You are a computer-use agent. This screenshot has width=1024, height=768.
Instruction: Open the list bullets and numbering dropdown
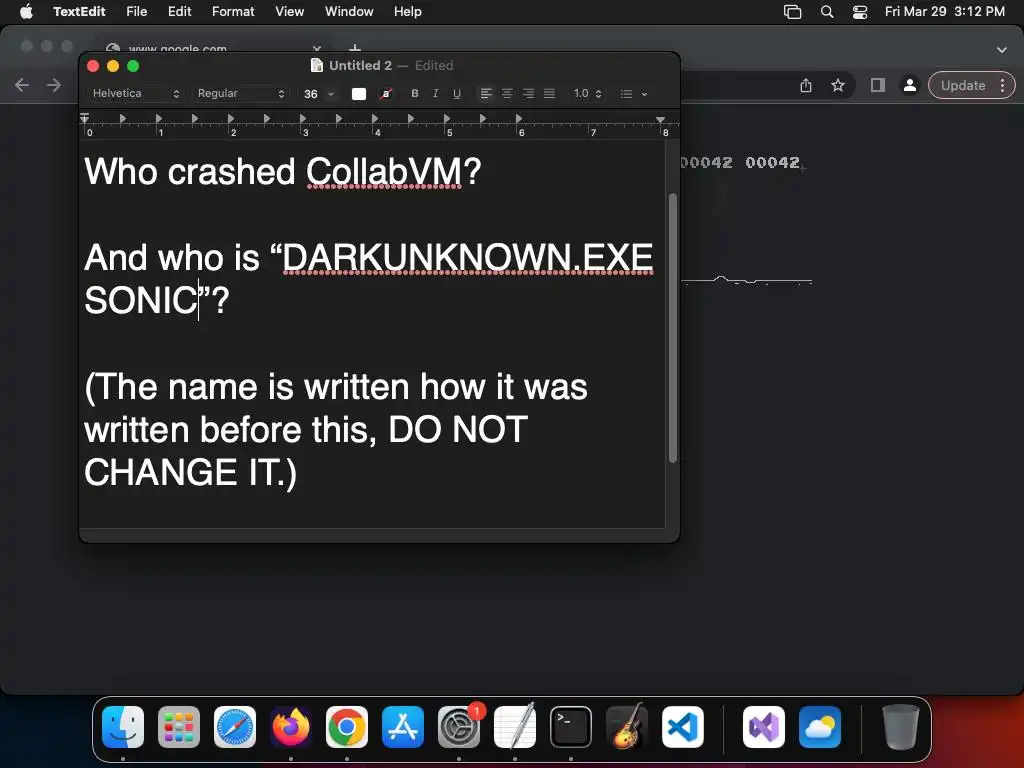633,94
